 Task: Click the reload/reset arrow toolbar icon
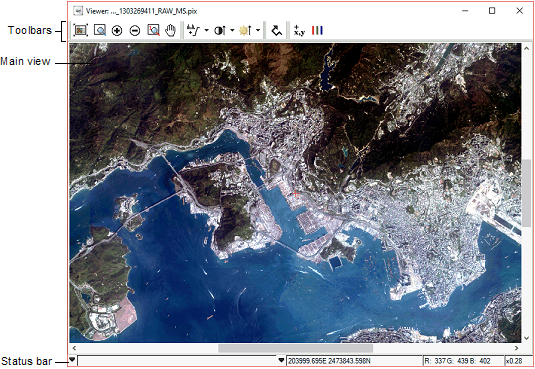point(276,30)
